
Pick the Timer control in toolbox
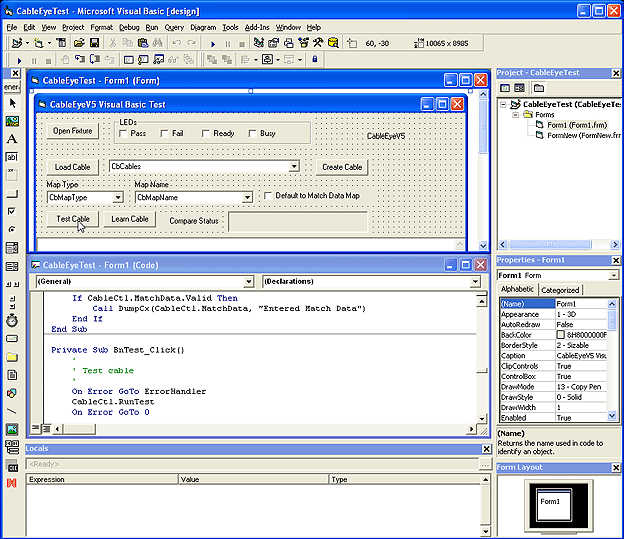click(12, 320)
